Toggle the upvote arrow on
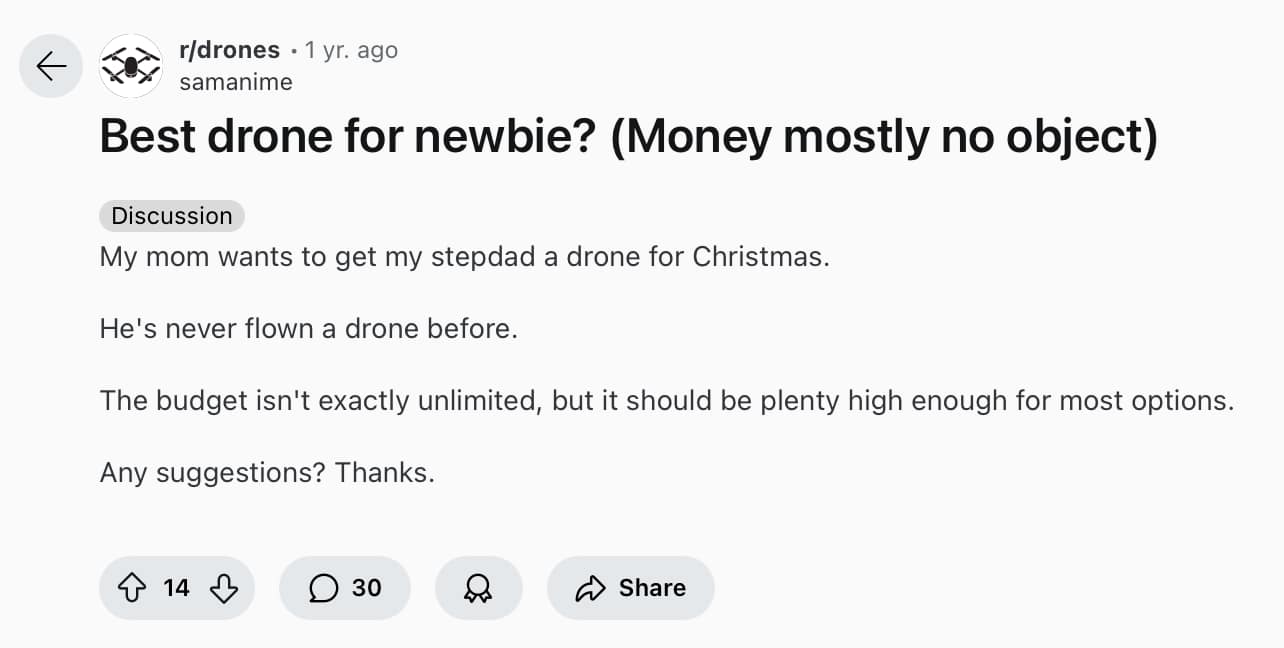This screenshot has width=1284, height=648. (133, 588)
